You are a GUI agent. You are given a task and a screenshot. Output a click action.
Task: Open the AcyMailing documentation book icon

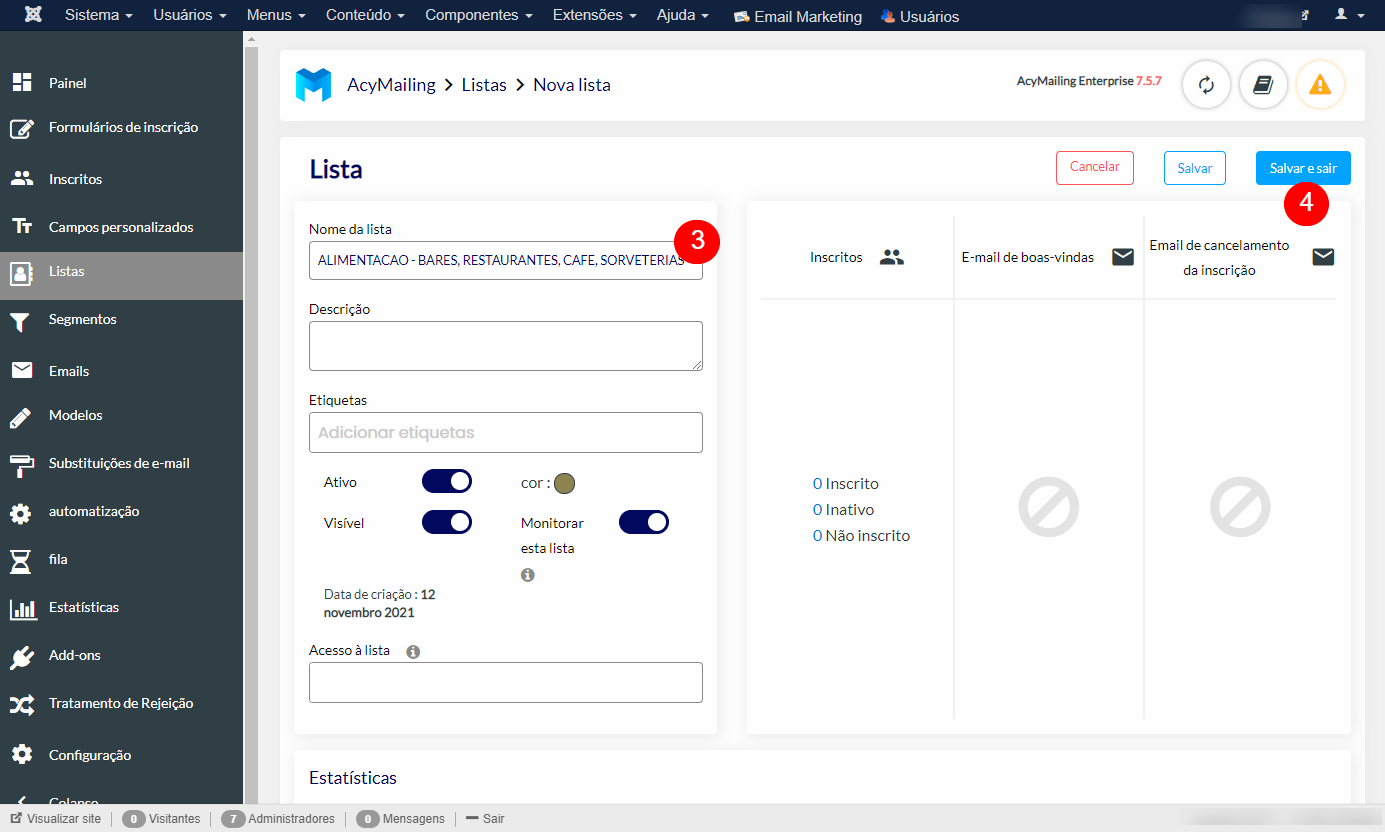point(1262,85)
